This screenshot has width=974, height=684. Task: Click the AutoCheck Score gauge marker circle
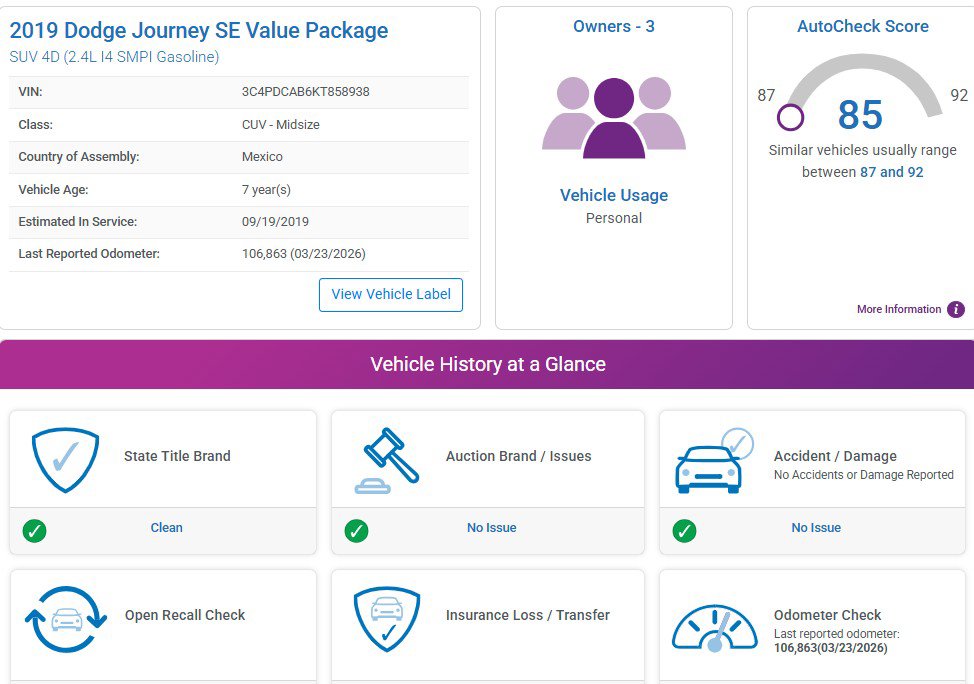coord(790,117)
